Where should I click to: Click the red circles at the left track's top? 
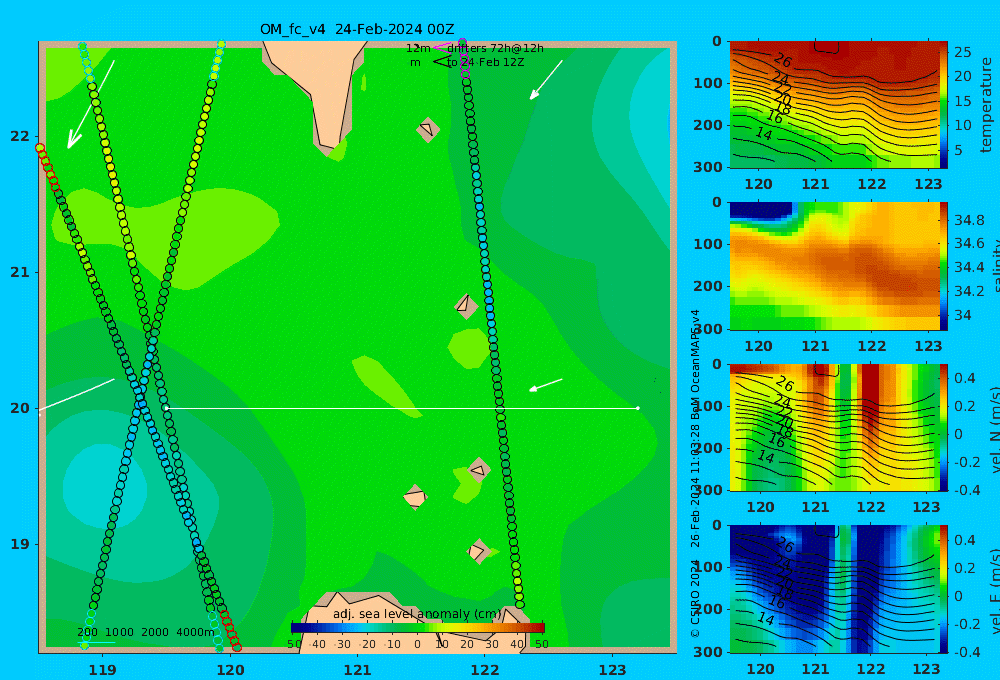coord(48,170)
